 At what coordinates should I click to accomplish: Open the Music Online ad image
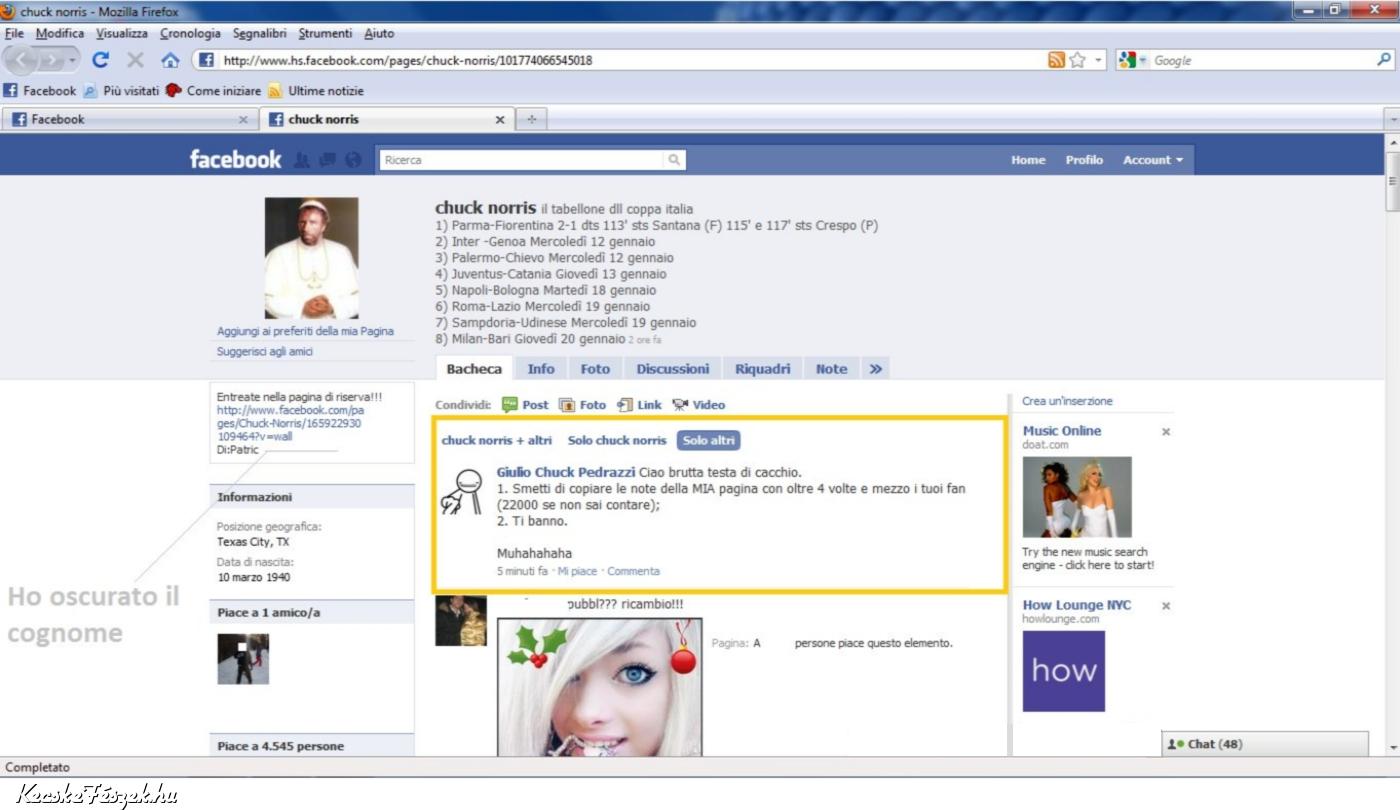click(x=1077, y=498)
